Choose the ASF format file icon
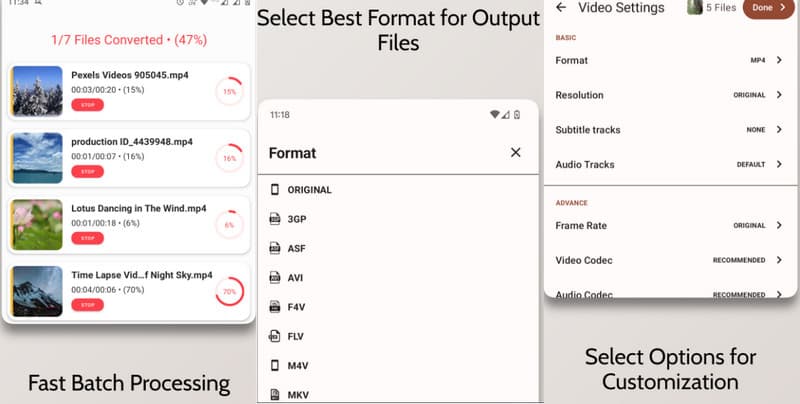800x404 pixels. 275,247
